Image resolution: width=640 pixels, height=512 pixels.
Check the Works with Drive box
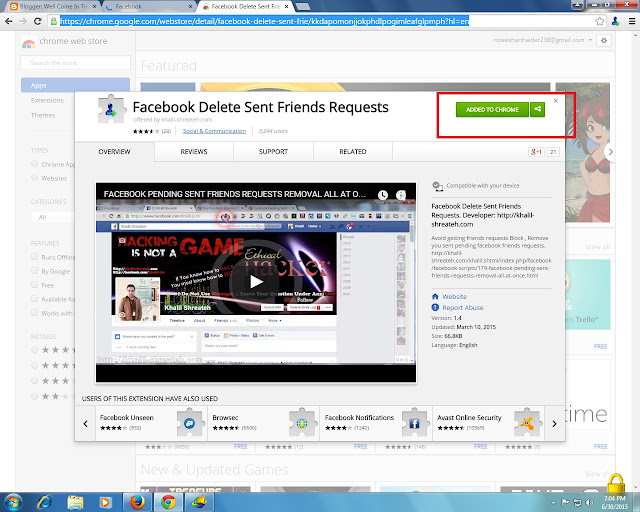(x=35, y=313)
